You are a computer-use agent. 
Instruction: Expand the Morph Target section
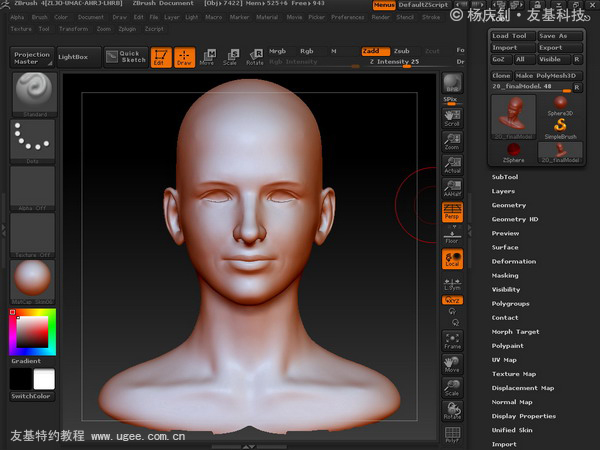(x=515, y=332)
